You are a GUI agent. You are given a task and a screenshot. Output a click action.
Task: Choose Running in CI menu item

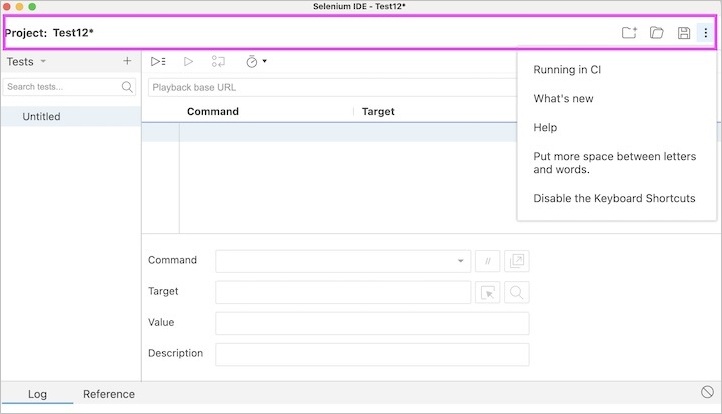tap(567, 70)
